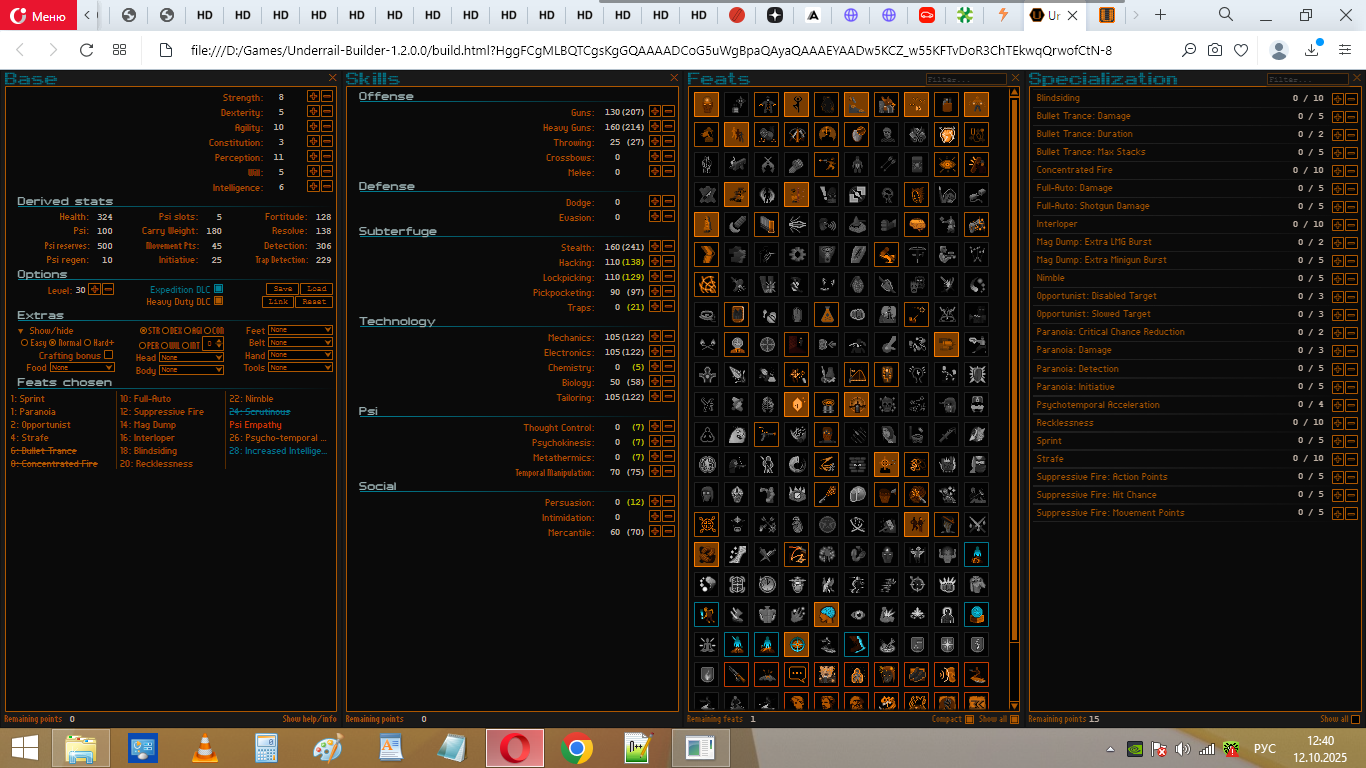Open VLC media player from the taskbar

[x=204, y=748]
